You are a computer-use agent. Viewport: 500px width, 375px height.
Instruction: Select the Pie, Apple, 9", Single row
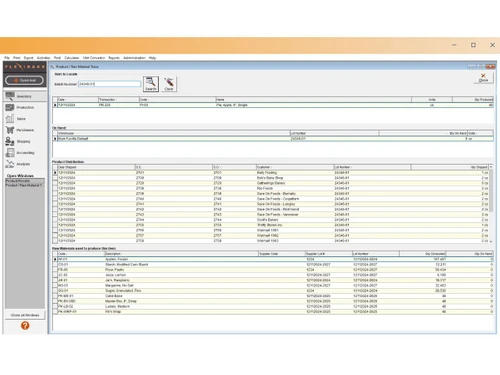[273, 105]
